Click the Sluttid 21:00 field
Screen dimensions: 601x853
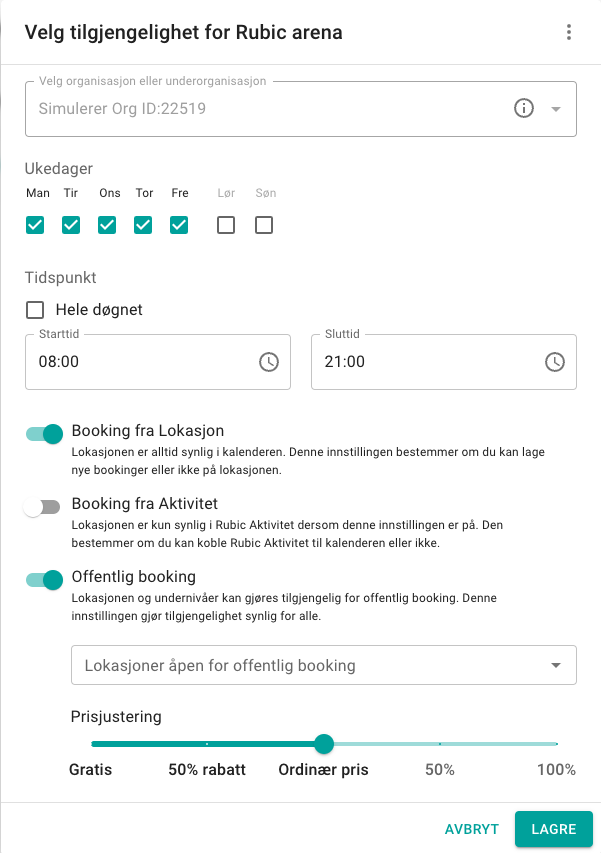444,362
